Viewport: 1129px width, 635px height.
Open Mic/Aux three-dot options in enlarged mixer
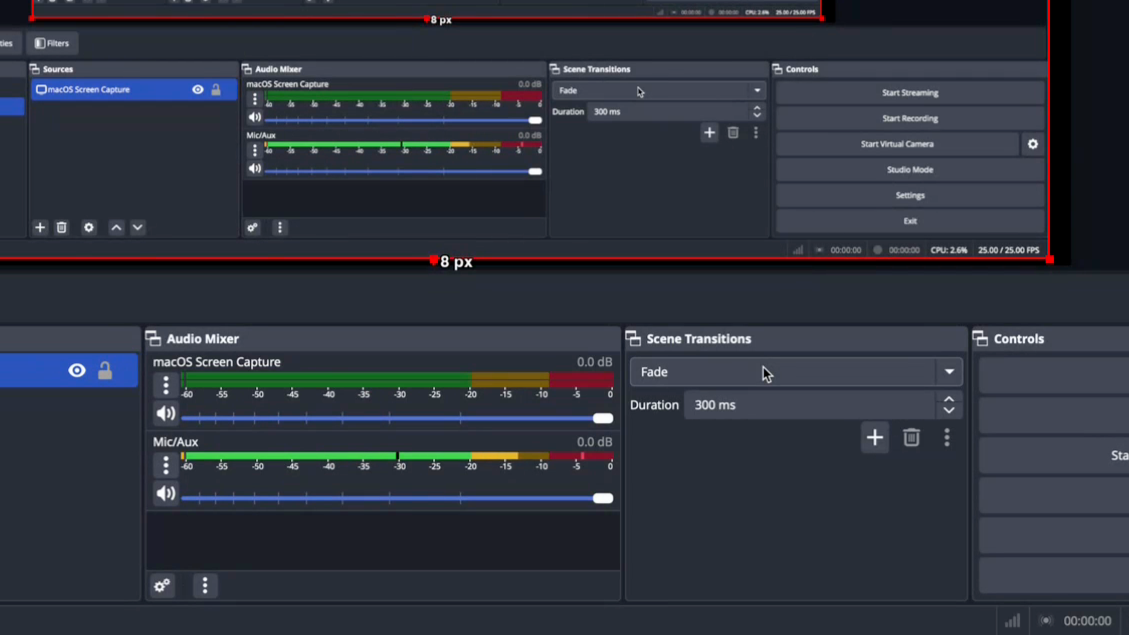click(x=166, y=465)
